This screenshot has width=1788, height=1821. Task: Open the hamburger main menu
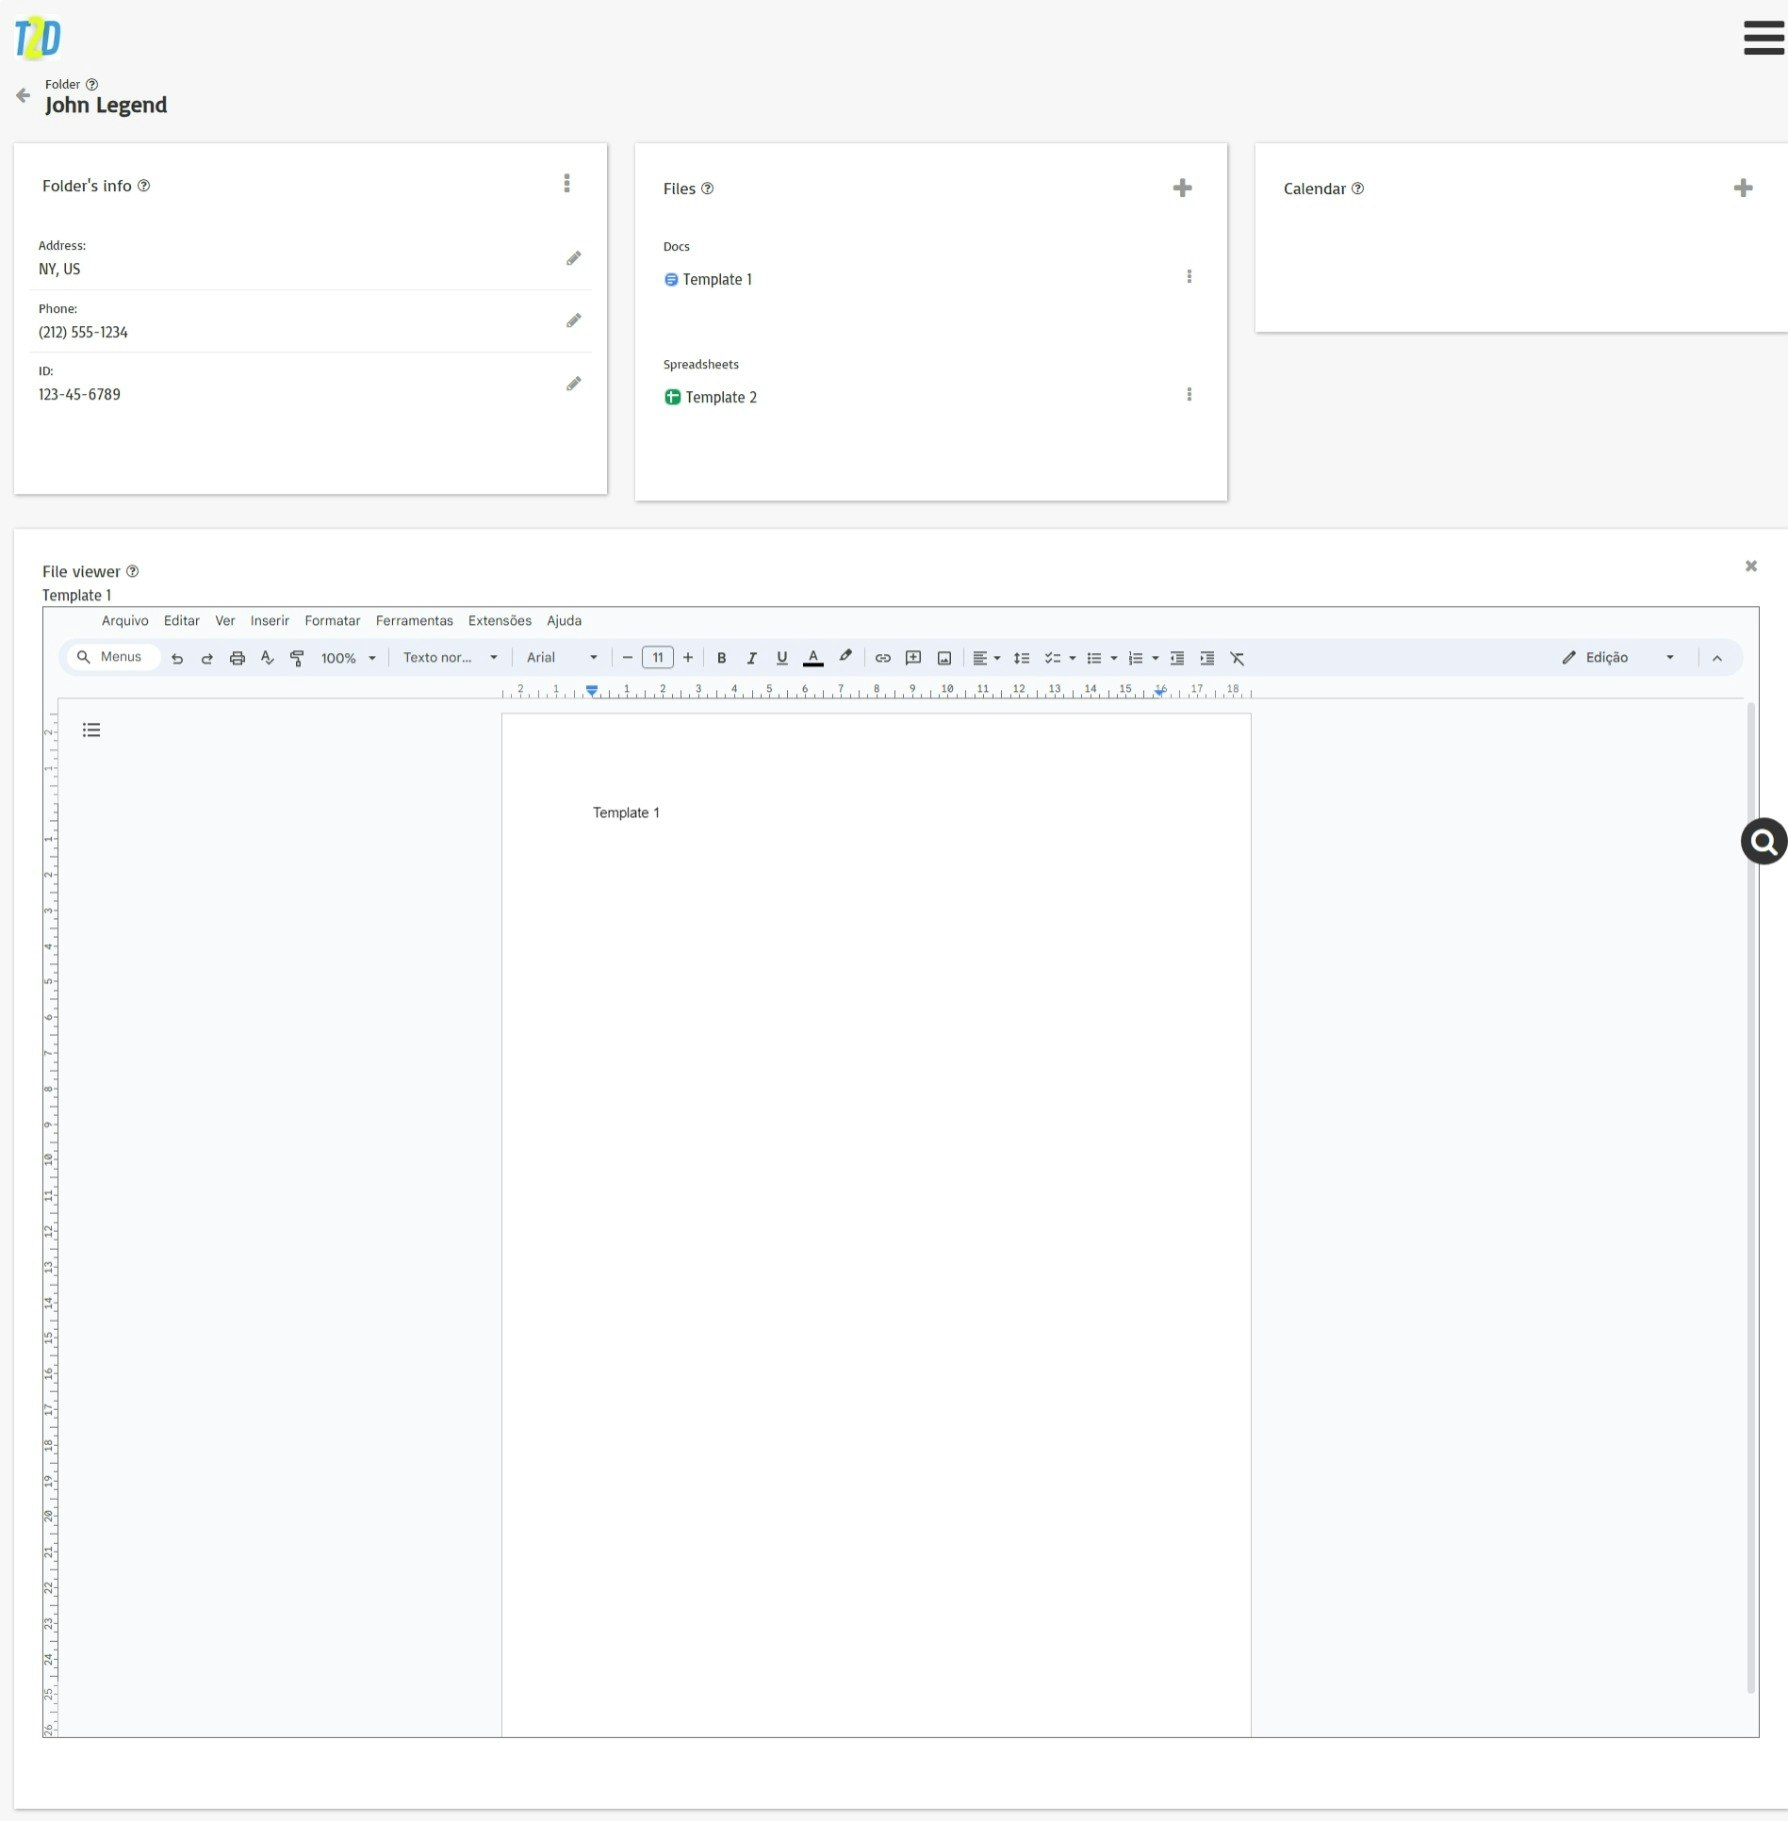pyautogui.click(x=1763, y=38)
